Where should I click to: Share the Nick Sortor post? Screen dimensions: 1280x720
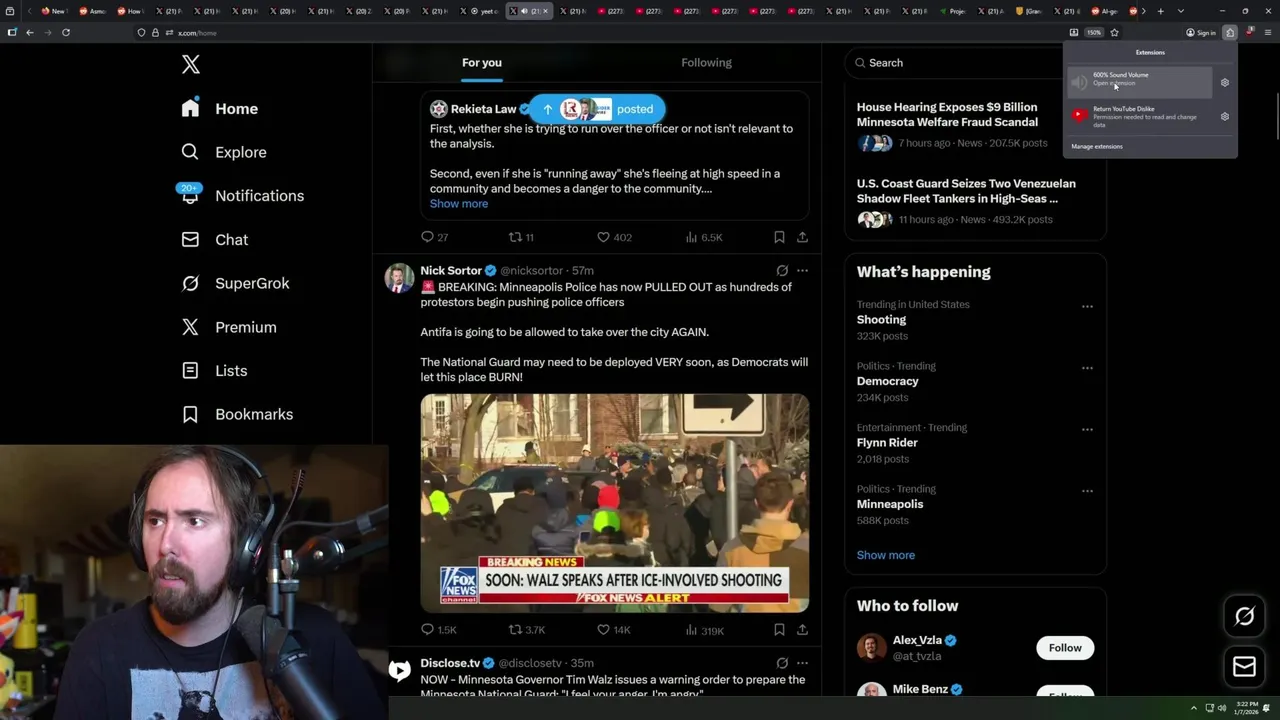802,630
